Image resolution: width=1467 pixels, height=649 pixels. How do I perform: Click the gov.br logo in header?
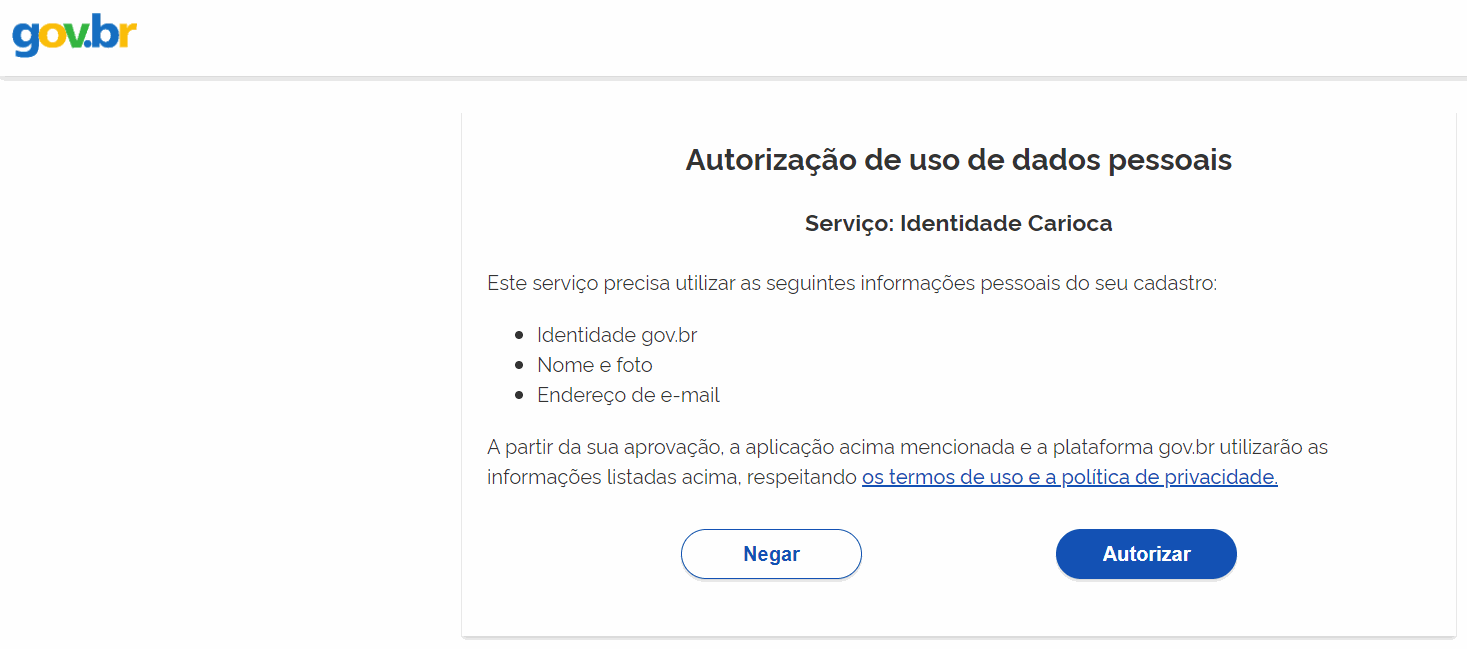[x=75, y=35]
